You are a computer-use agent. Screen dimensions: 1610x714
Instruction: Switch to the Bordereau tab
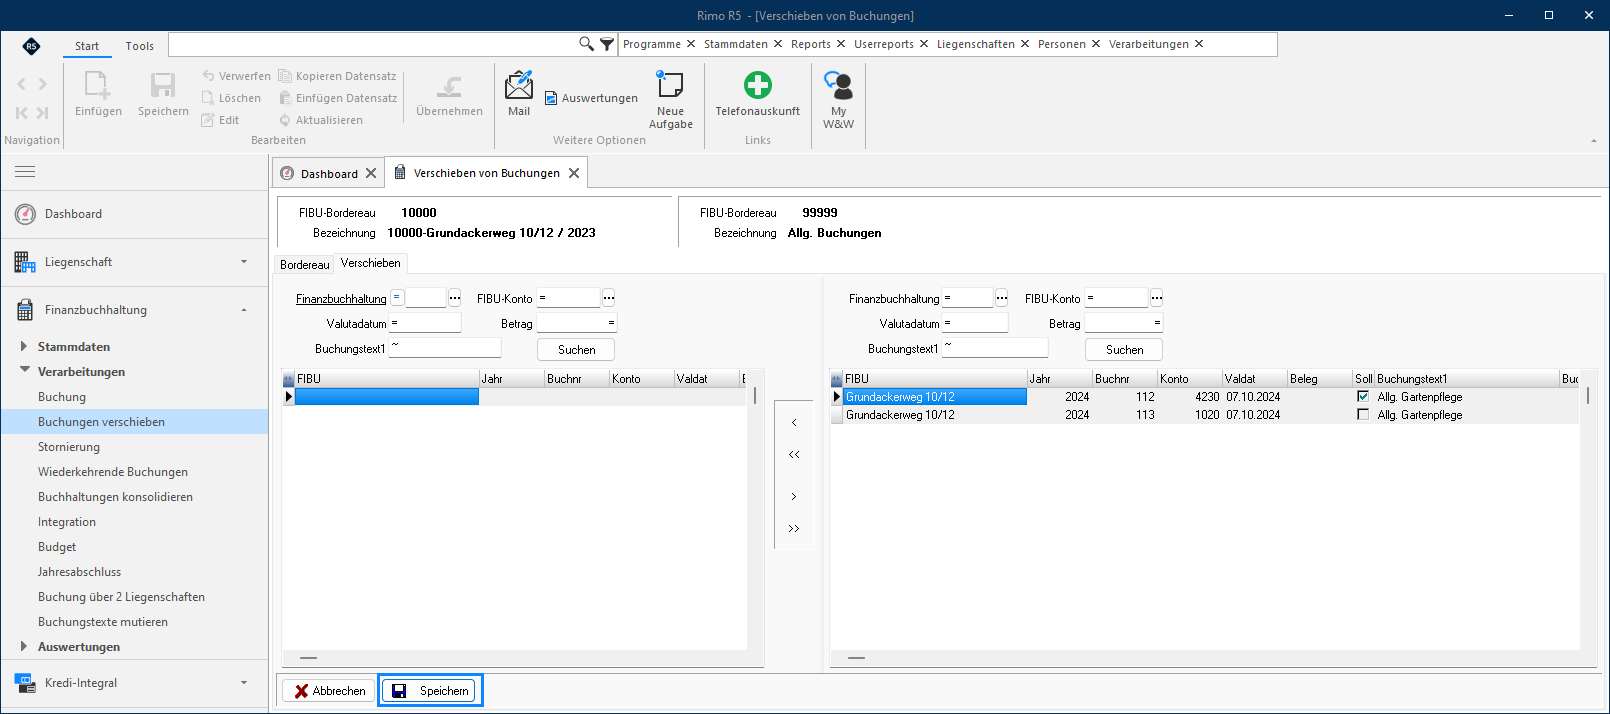click(304, 265)
